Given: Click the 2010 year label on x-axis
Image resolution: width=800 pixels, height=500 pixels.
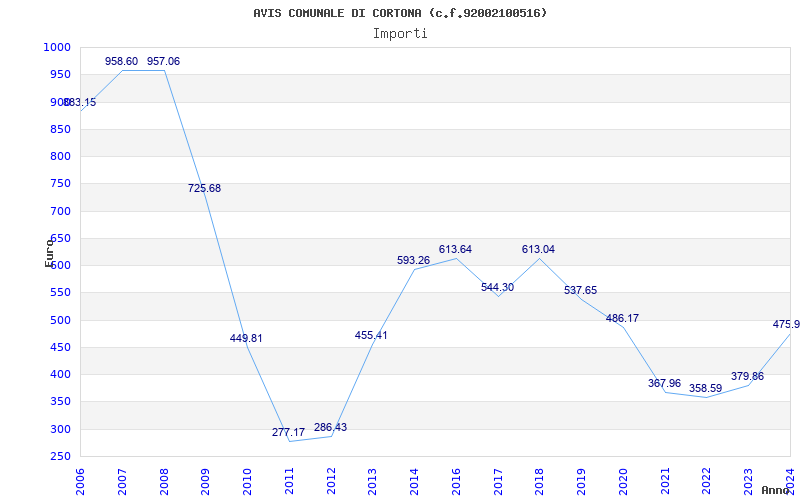Looking at the screenshot, I should click(x=247, y=481).
